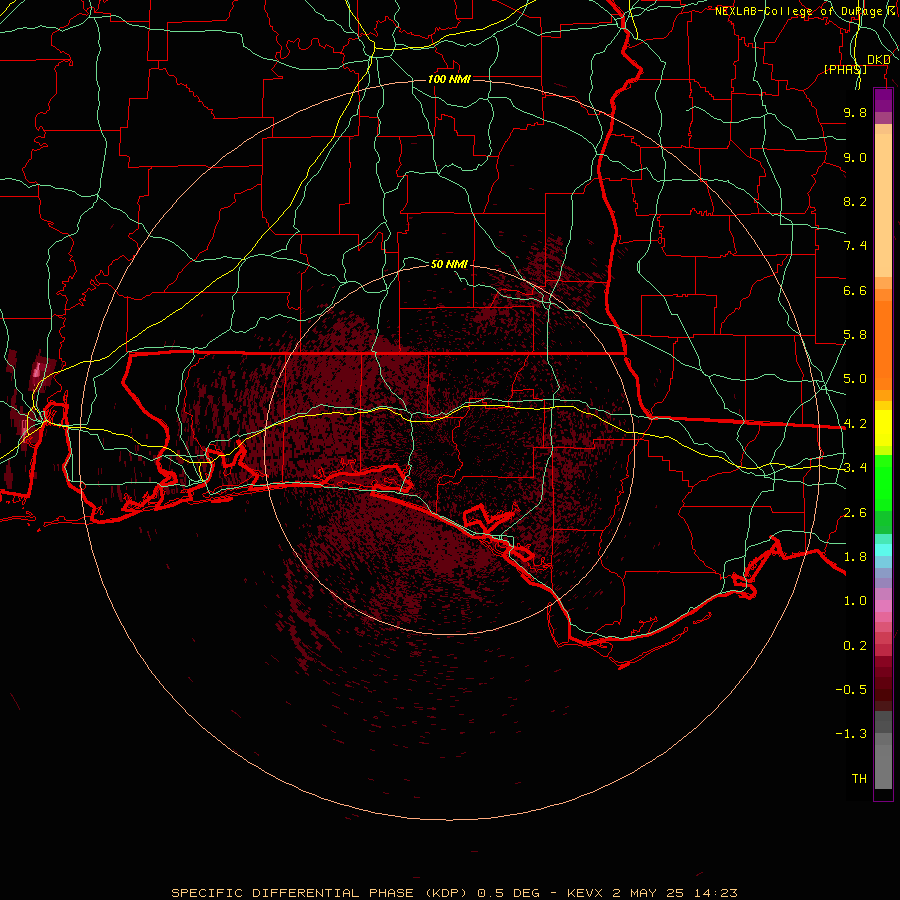The height and width of the screenshot is (900, 900).
Task: Click the "-1.3" color scale value
Action: point(851,734)
